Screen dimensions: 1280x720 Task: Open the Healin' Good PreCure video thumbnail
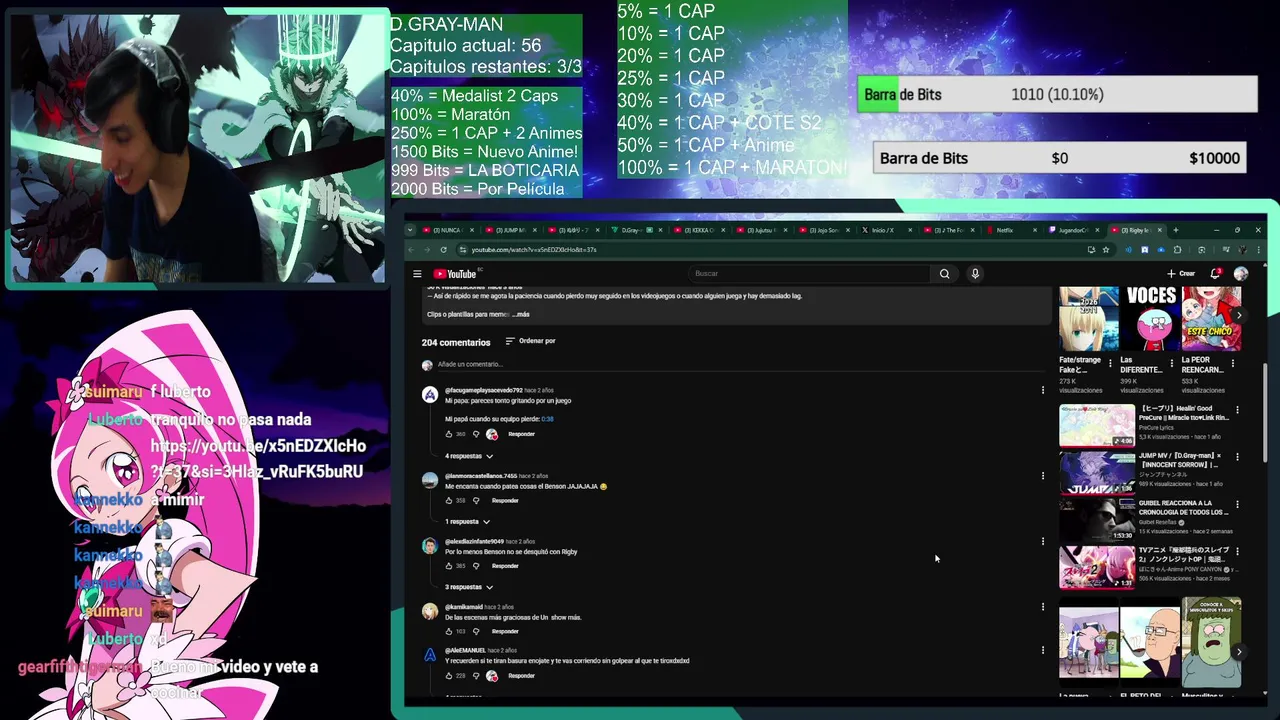[x=1097, y=425]
